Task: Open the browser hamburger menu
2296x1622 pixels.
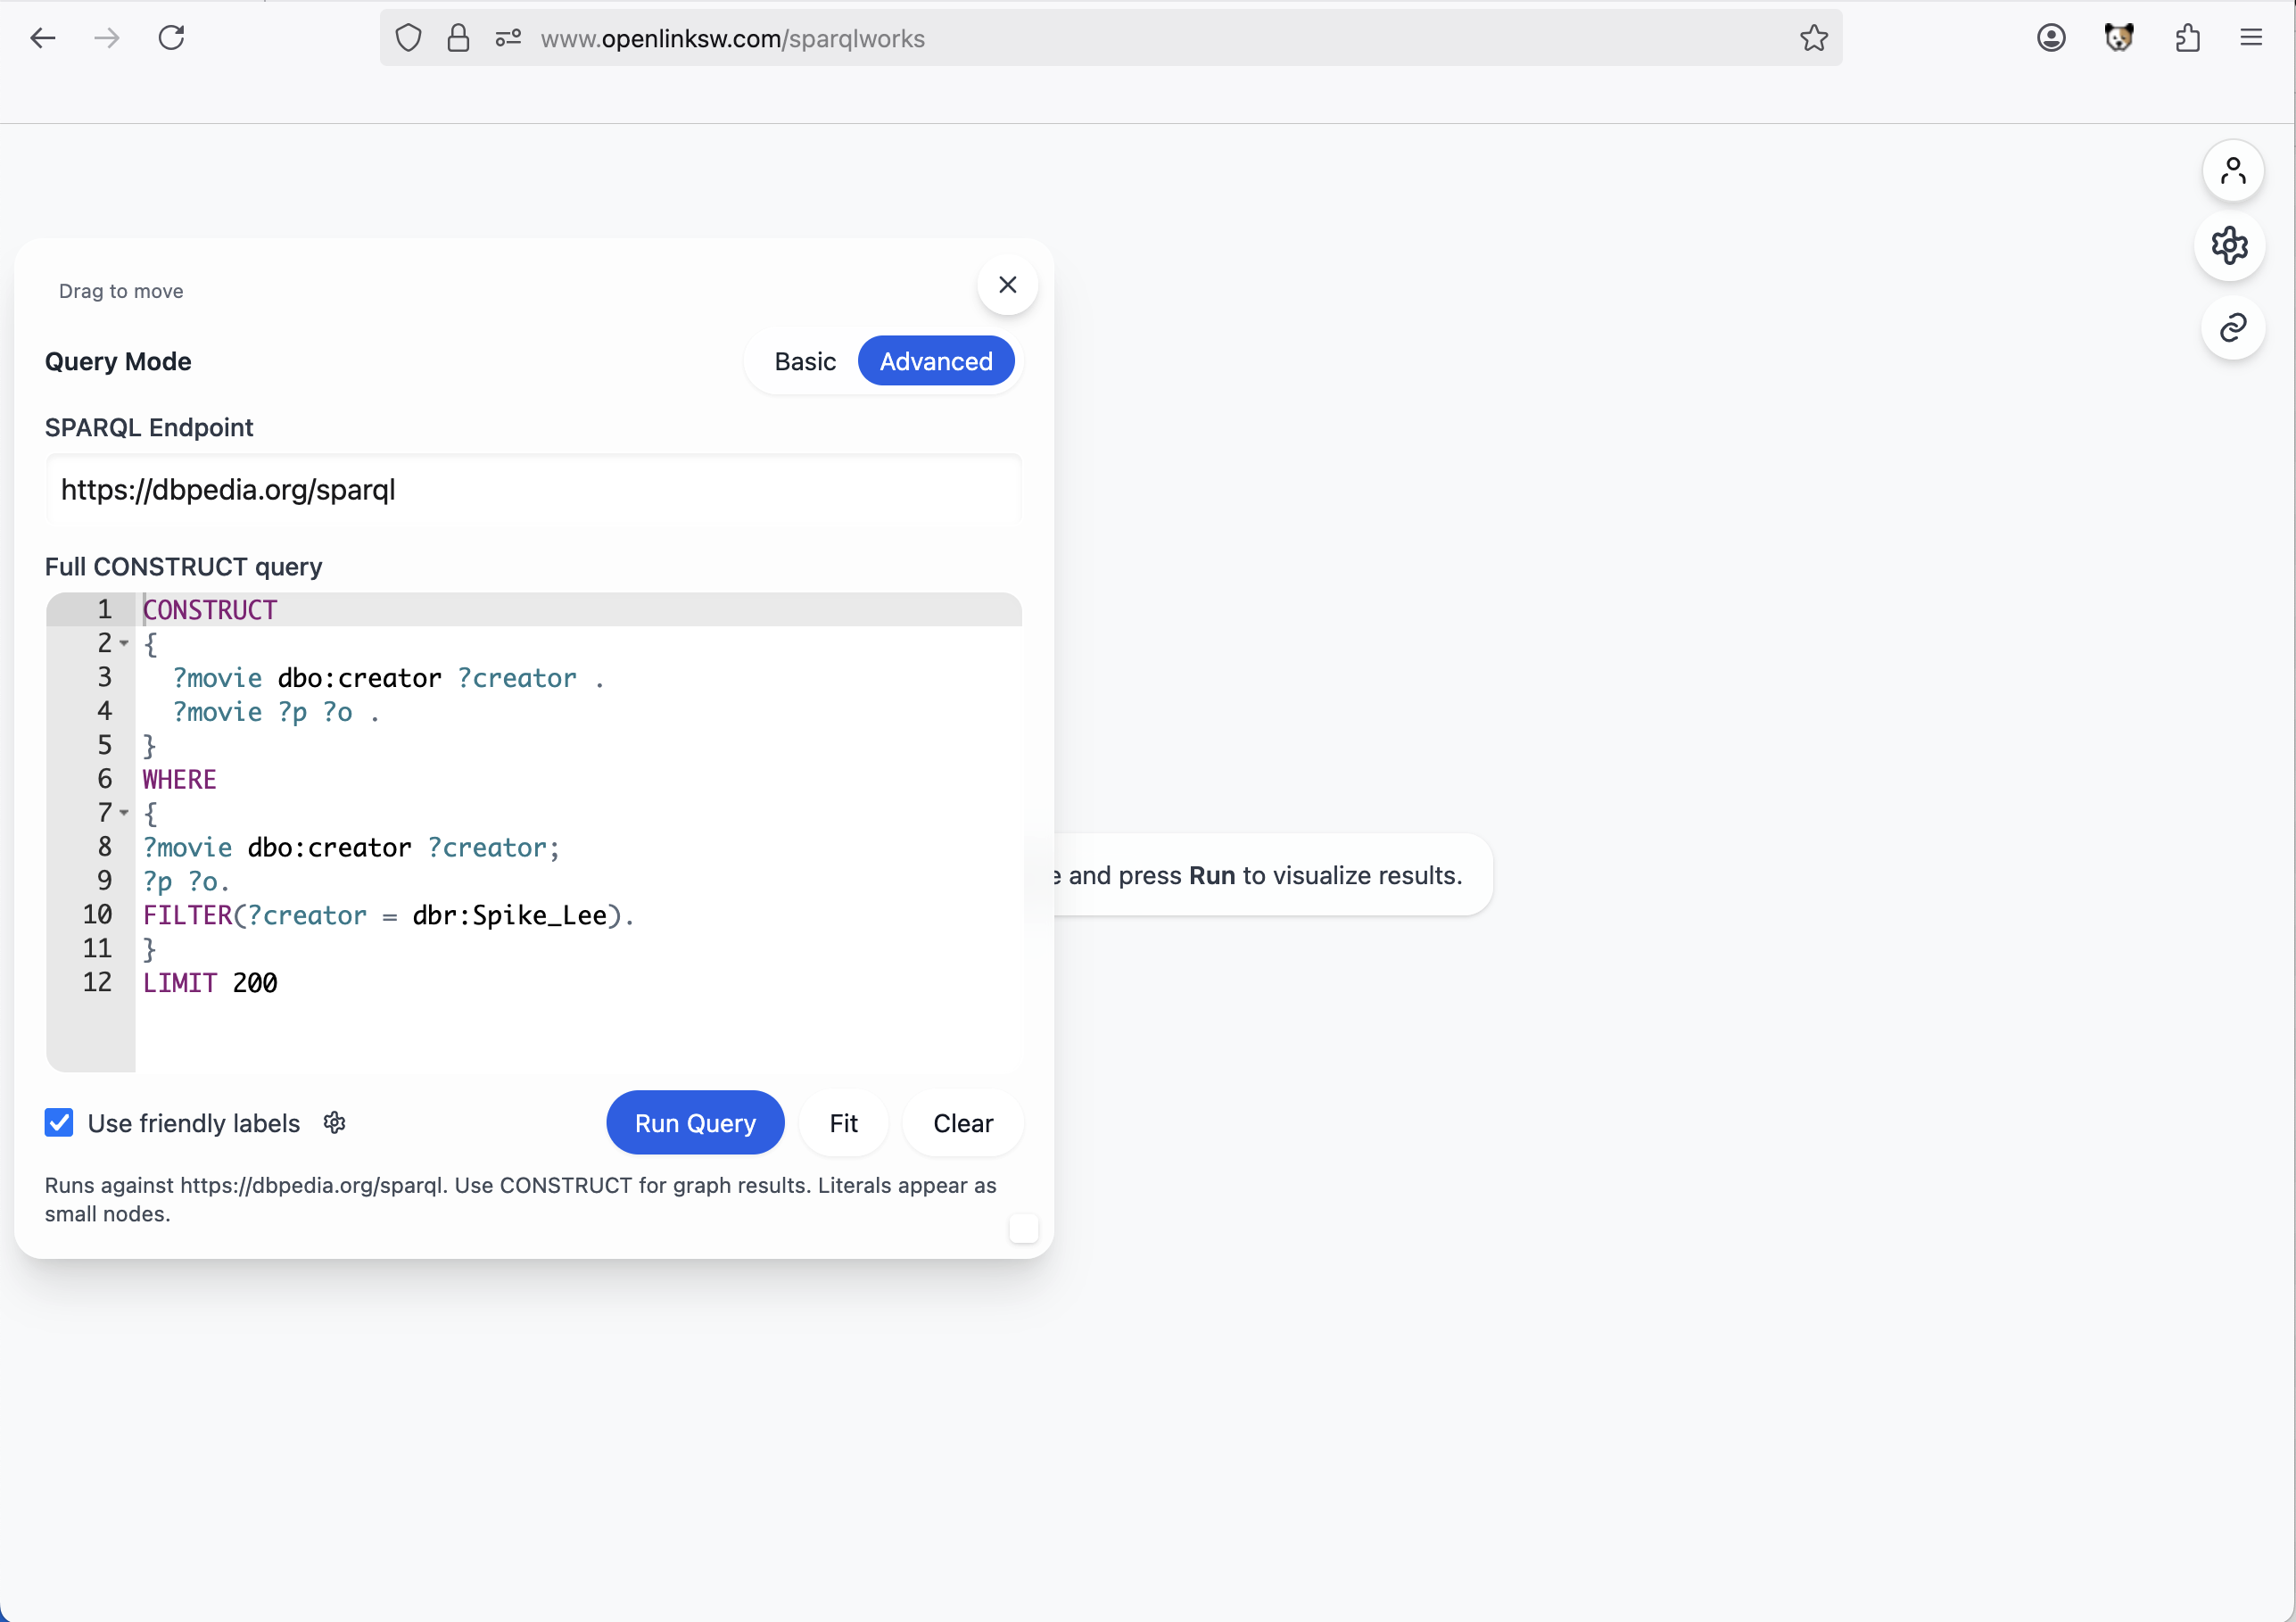Action: tap(2251, 38)
